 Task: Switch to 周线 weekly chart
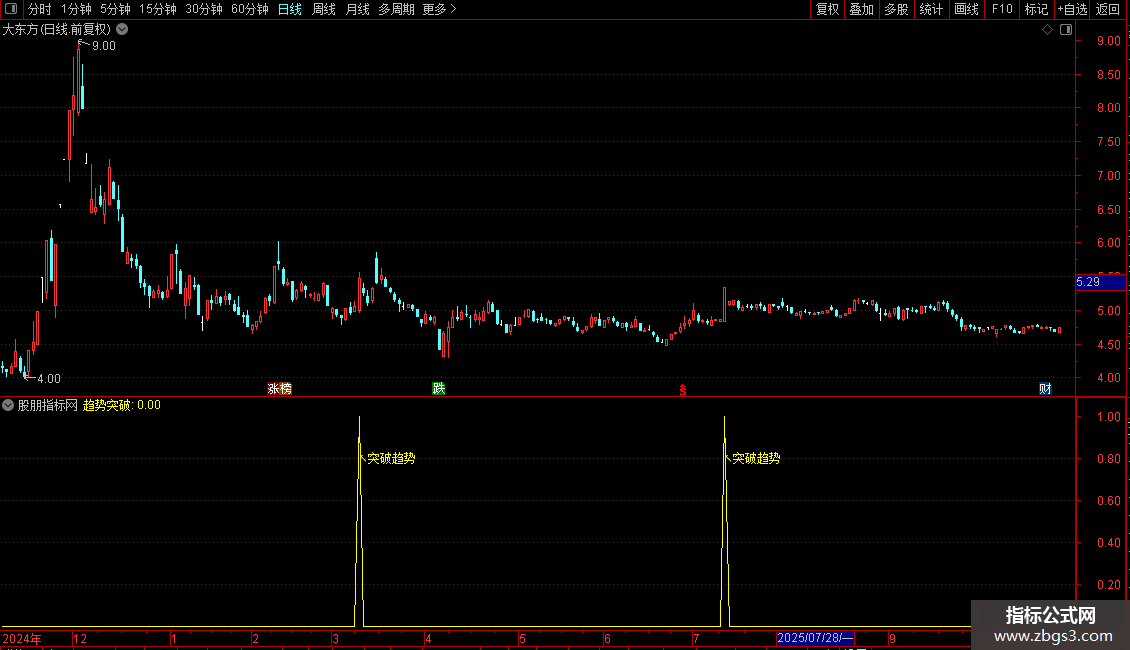coord(324,9)
